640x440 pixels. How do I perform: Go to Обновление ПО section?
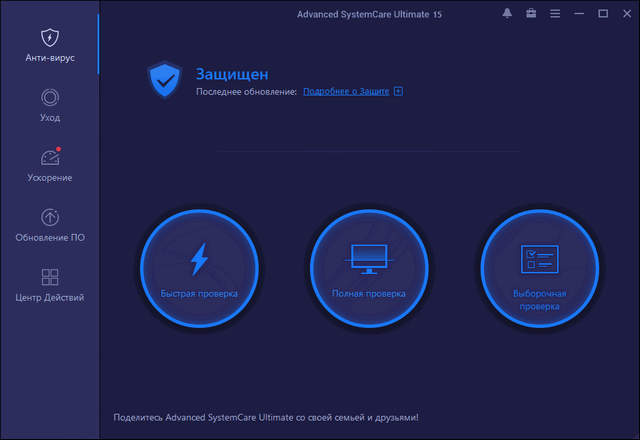click(x=50, y=225)
